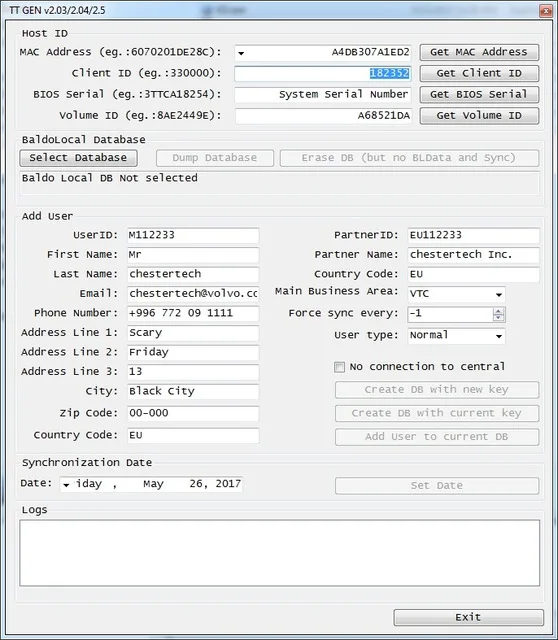Expand the MAC Address dropdown arrow
Image resolution: width=558 pixels, height=640 pixels.
pyautogui.click(x=241, y=53)
